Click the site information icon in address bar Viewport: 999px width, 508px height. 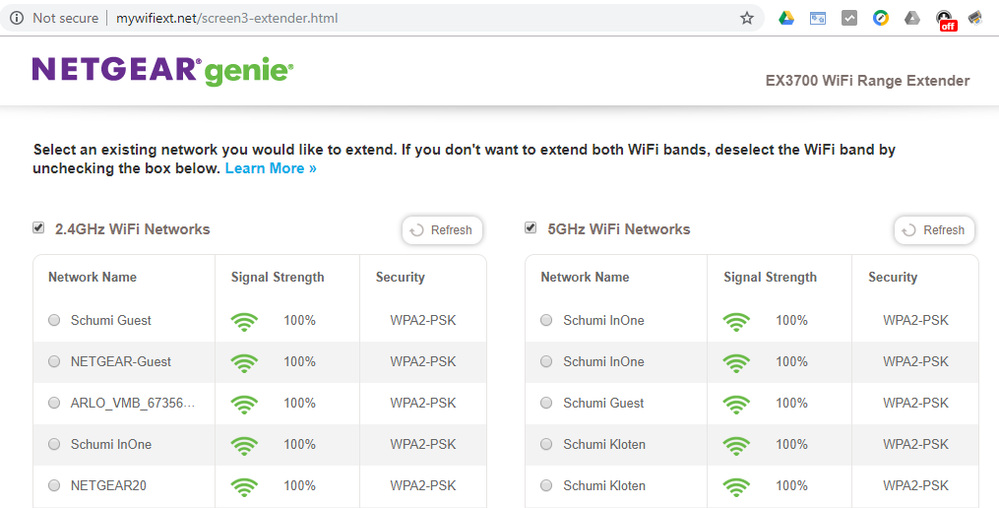coord(17,18)
